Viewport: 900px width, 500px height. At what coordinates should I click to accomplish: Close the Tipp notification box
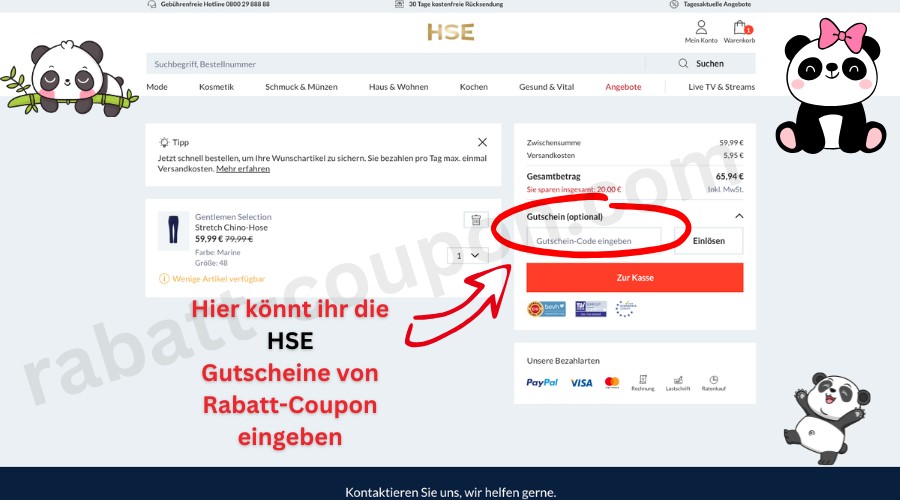click(x=482, y=143)
